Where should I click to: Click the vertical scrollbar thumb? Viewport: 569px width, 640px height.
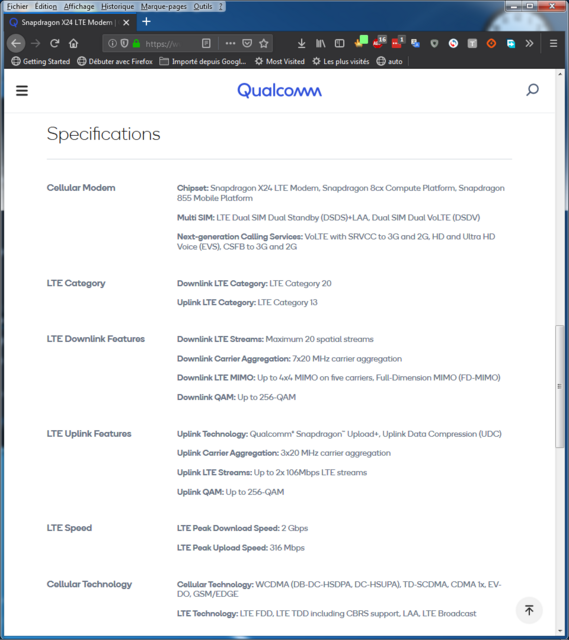click(559, 386)
